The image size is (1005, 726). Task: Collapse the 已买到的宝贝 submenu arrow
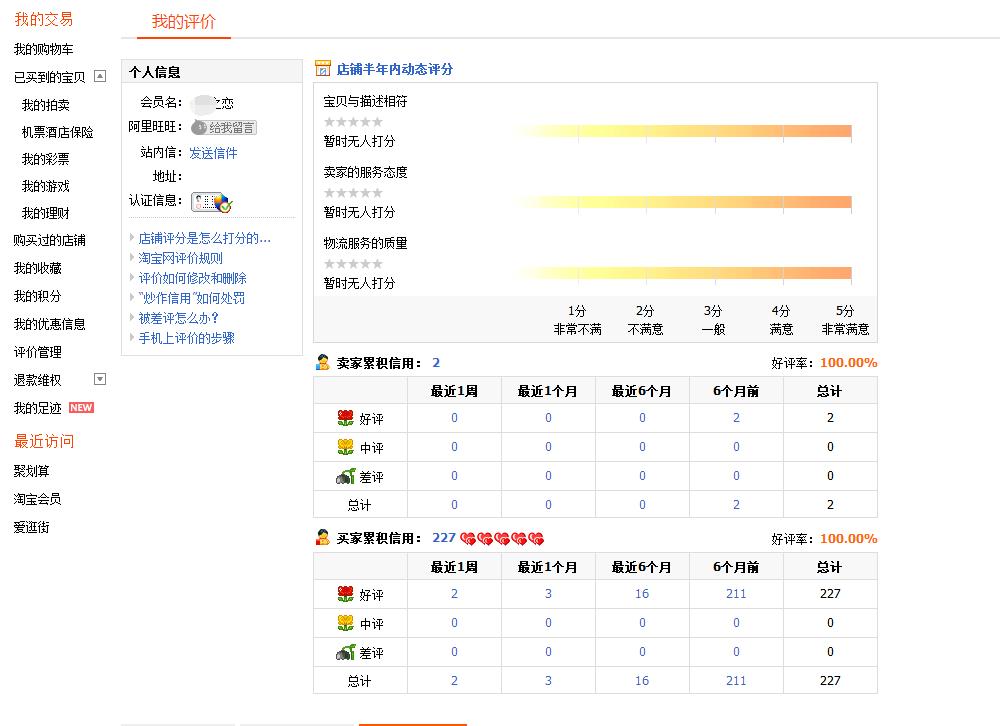(100, 76)
